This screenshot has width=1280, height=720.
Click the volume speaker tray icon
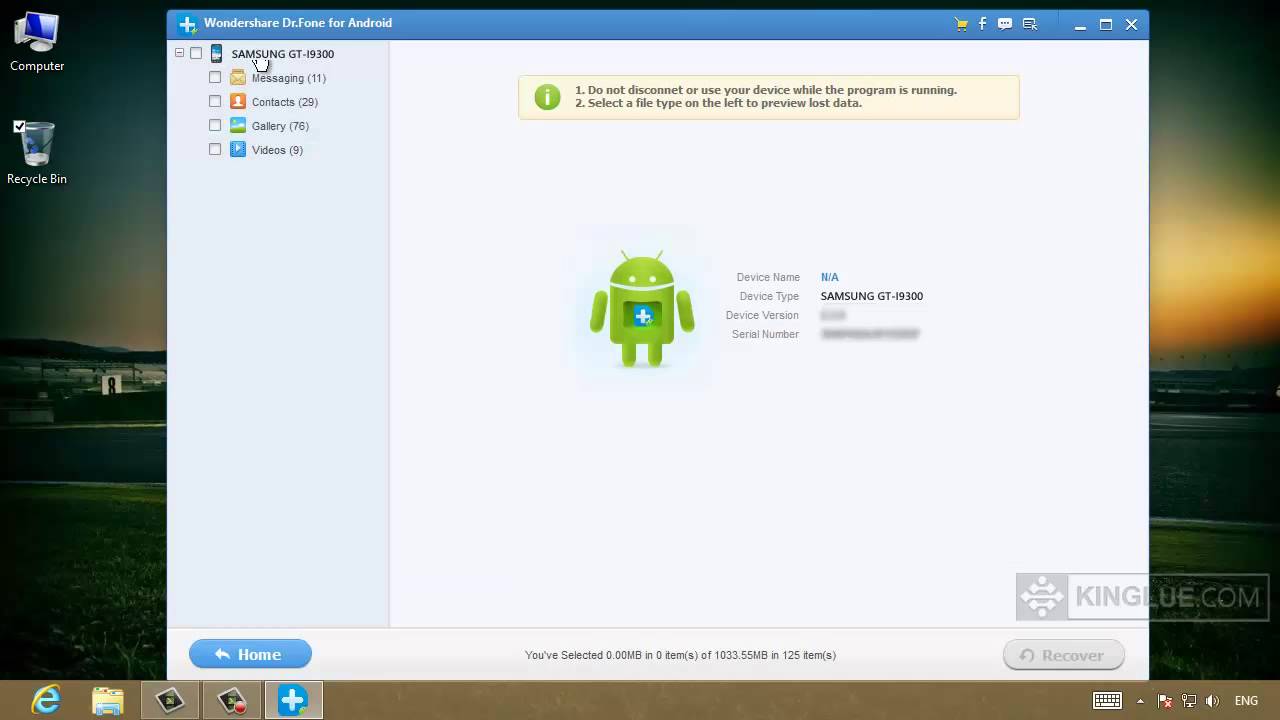[1213, 701]
